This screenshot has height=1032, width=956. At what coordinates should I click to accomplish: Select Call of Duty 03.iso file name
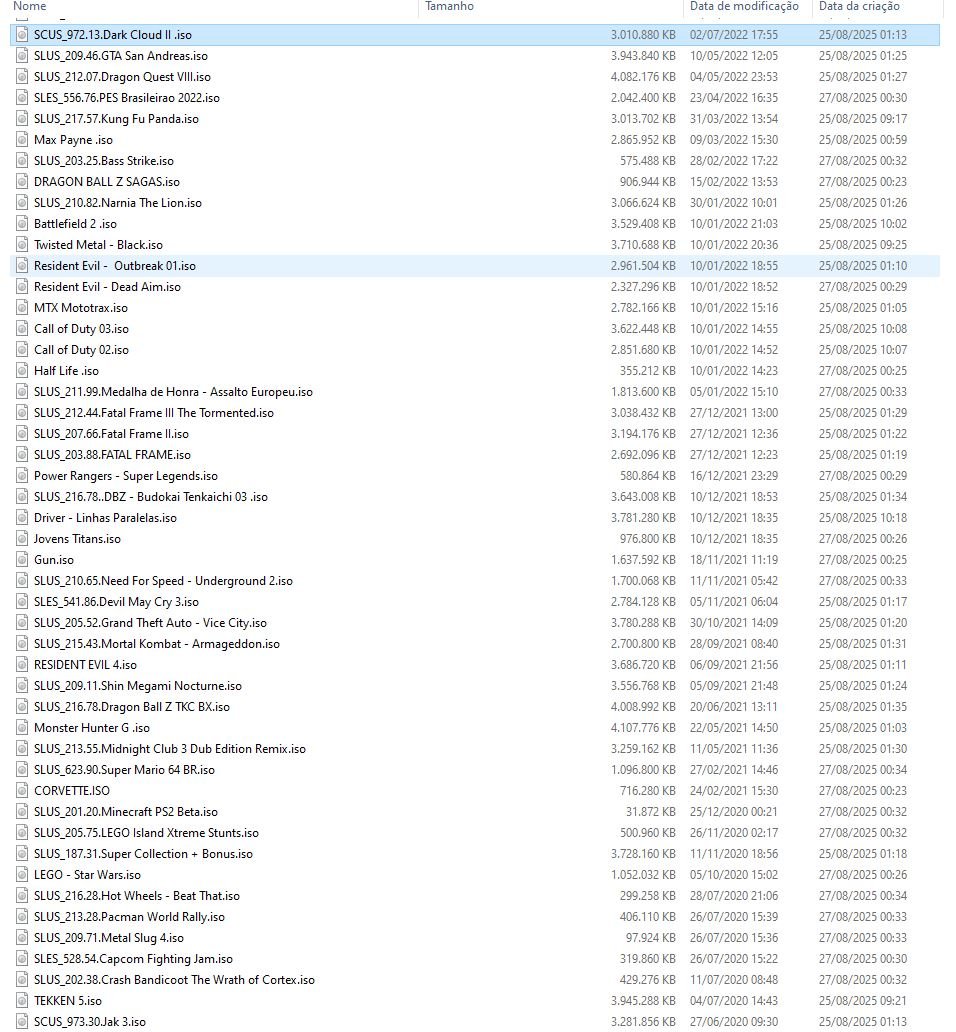(x=81, y=329)
